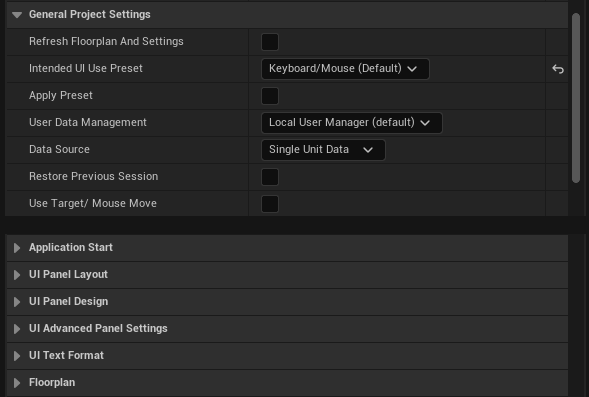The height and width of the screenshot is (397, 589).
Task: Expand the UI Text Format section
Action: (17, 356)
